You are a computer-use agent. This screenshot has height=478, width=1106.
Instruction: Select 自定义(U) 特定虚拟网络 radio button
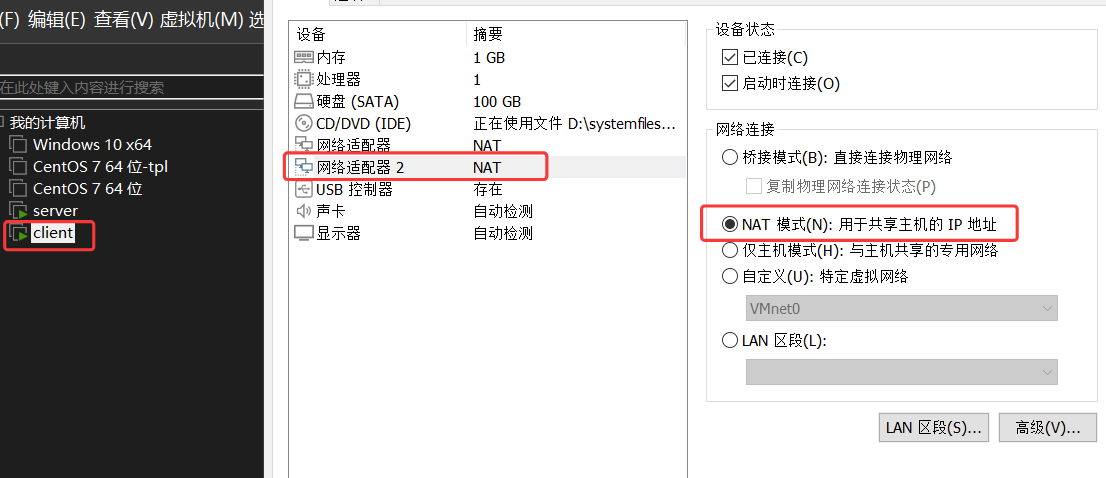pos(729,276)
